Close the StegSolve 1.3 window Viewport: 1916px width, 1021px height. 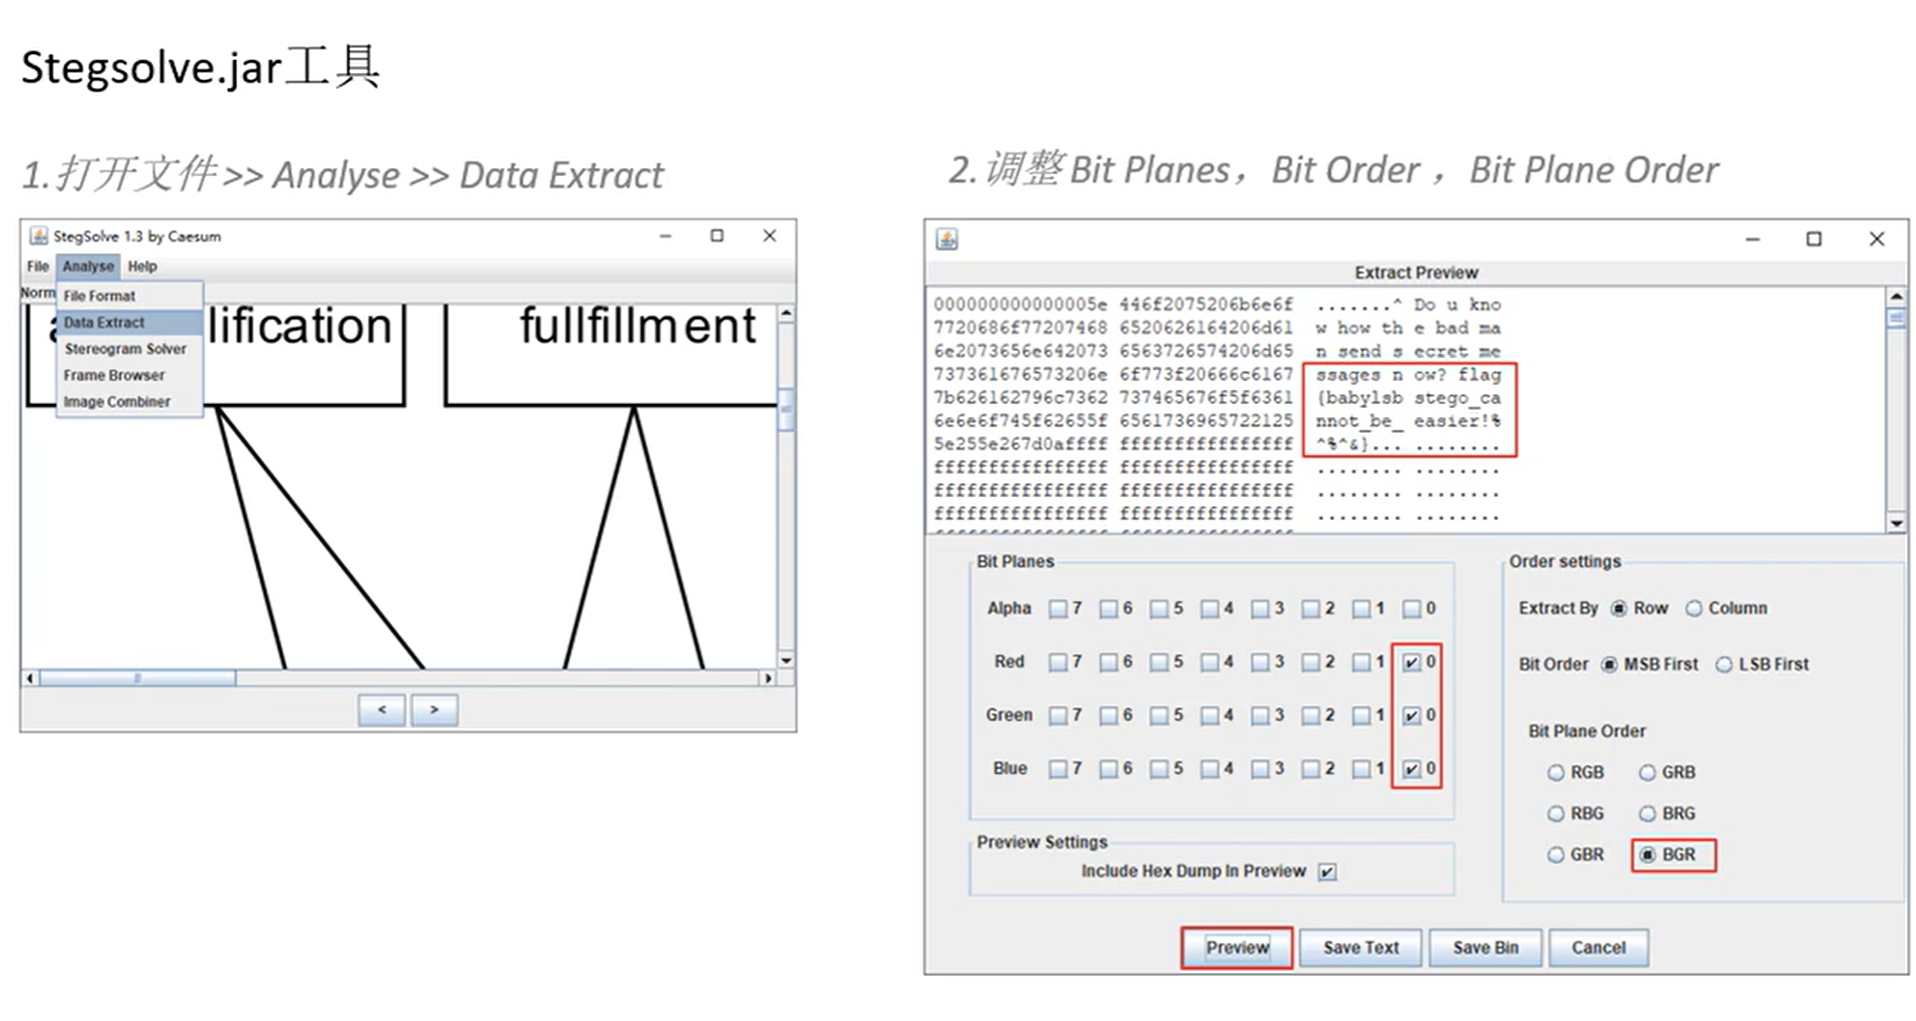click(769, 236)
